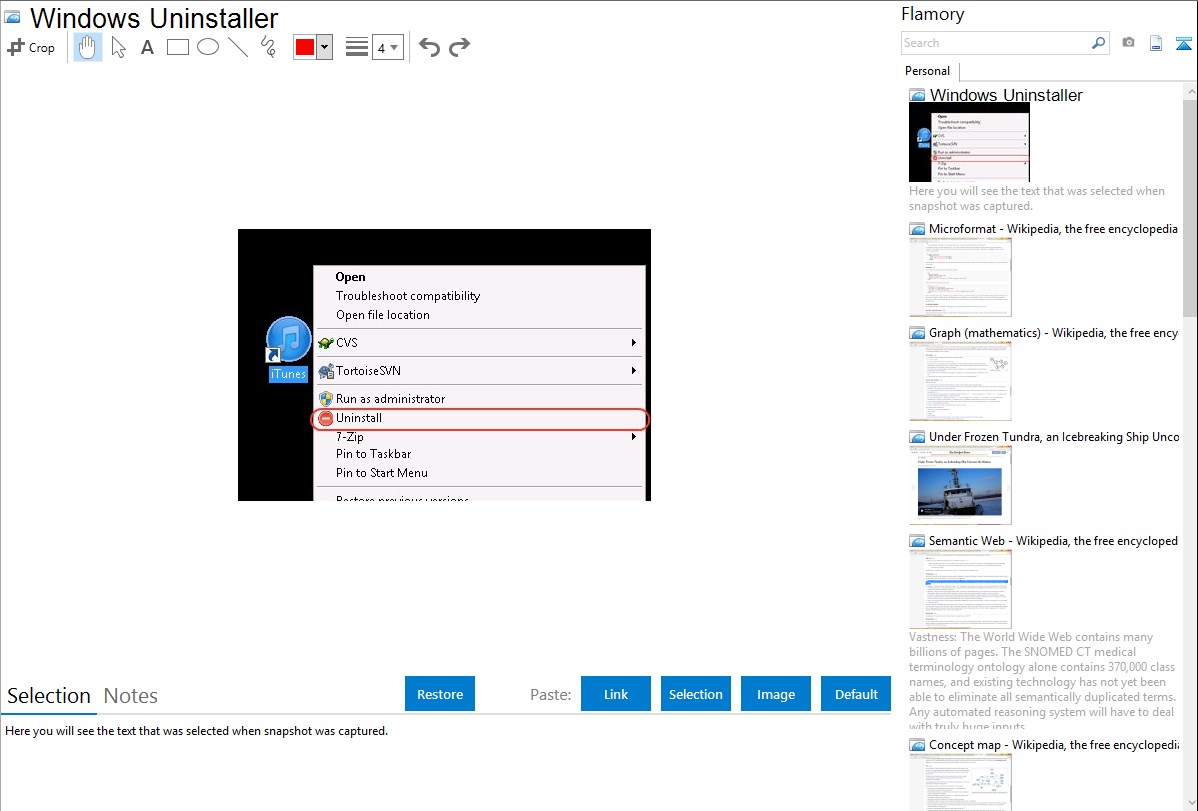Open the Selection tab
The image size is (1198, 811).
(x=49, y=696)
